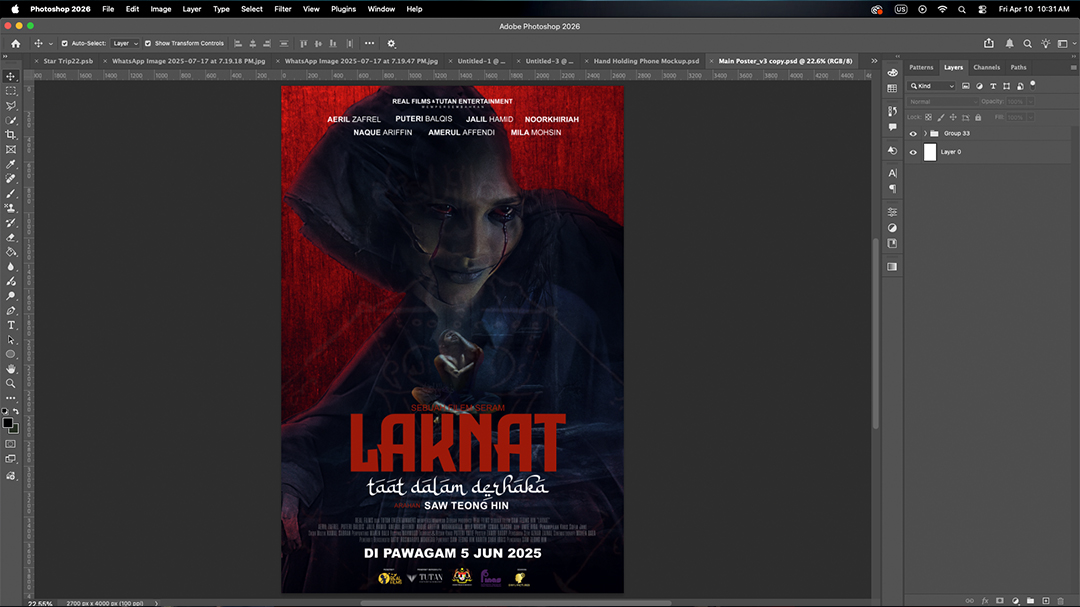Viewport: 1080px width, 607px height.
Task: Click Align left edges icon
Action: coord(238,43)
